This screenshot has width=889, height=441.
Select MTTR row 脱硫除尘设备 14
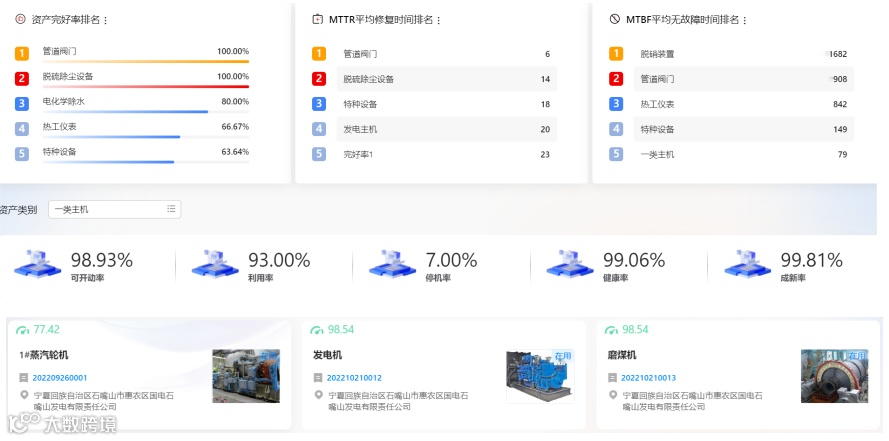(447, 79)
